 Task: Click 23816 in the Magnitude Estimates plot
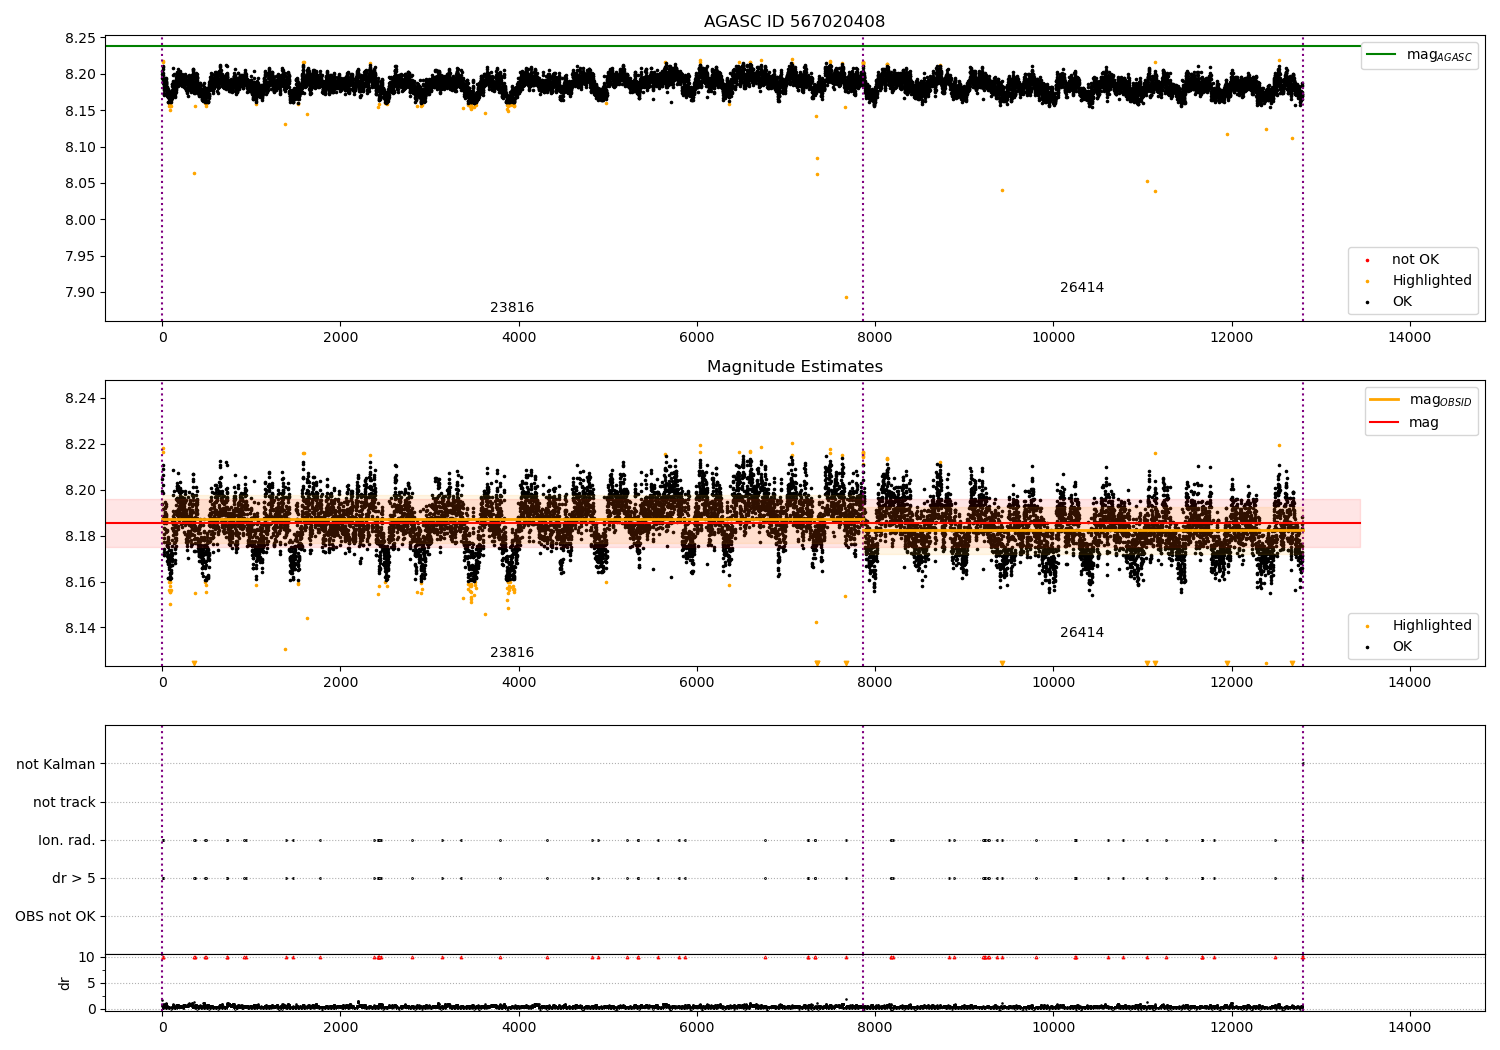pos(512,653)
